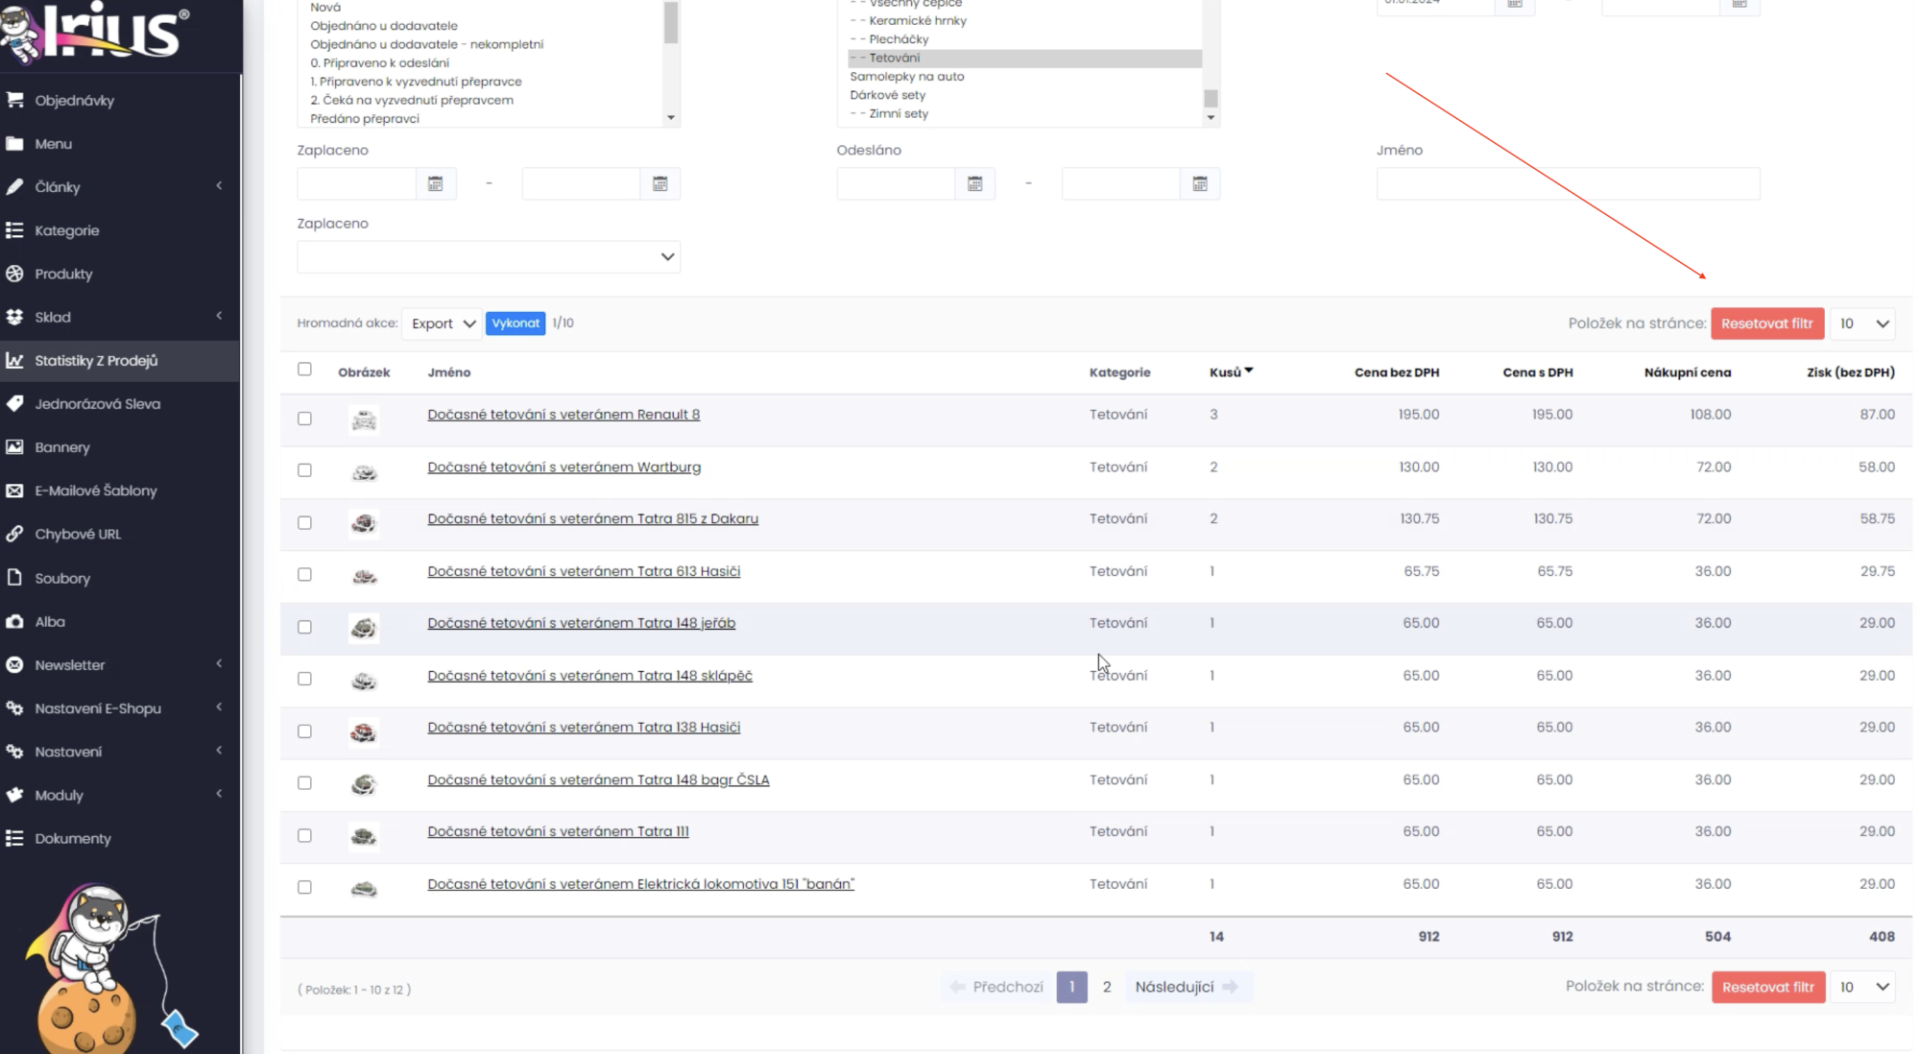Check the Tatra 138 Hasiči row checkbox
1920x1054 pixels.
(x=305, y=731)
